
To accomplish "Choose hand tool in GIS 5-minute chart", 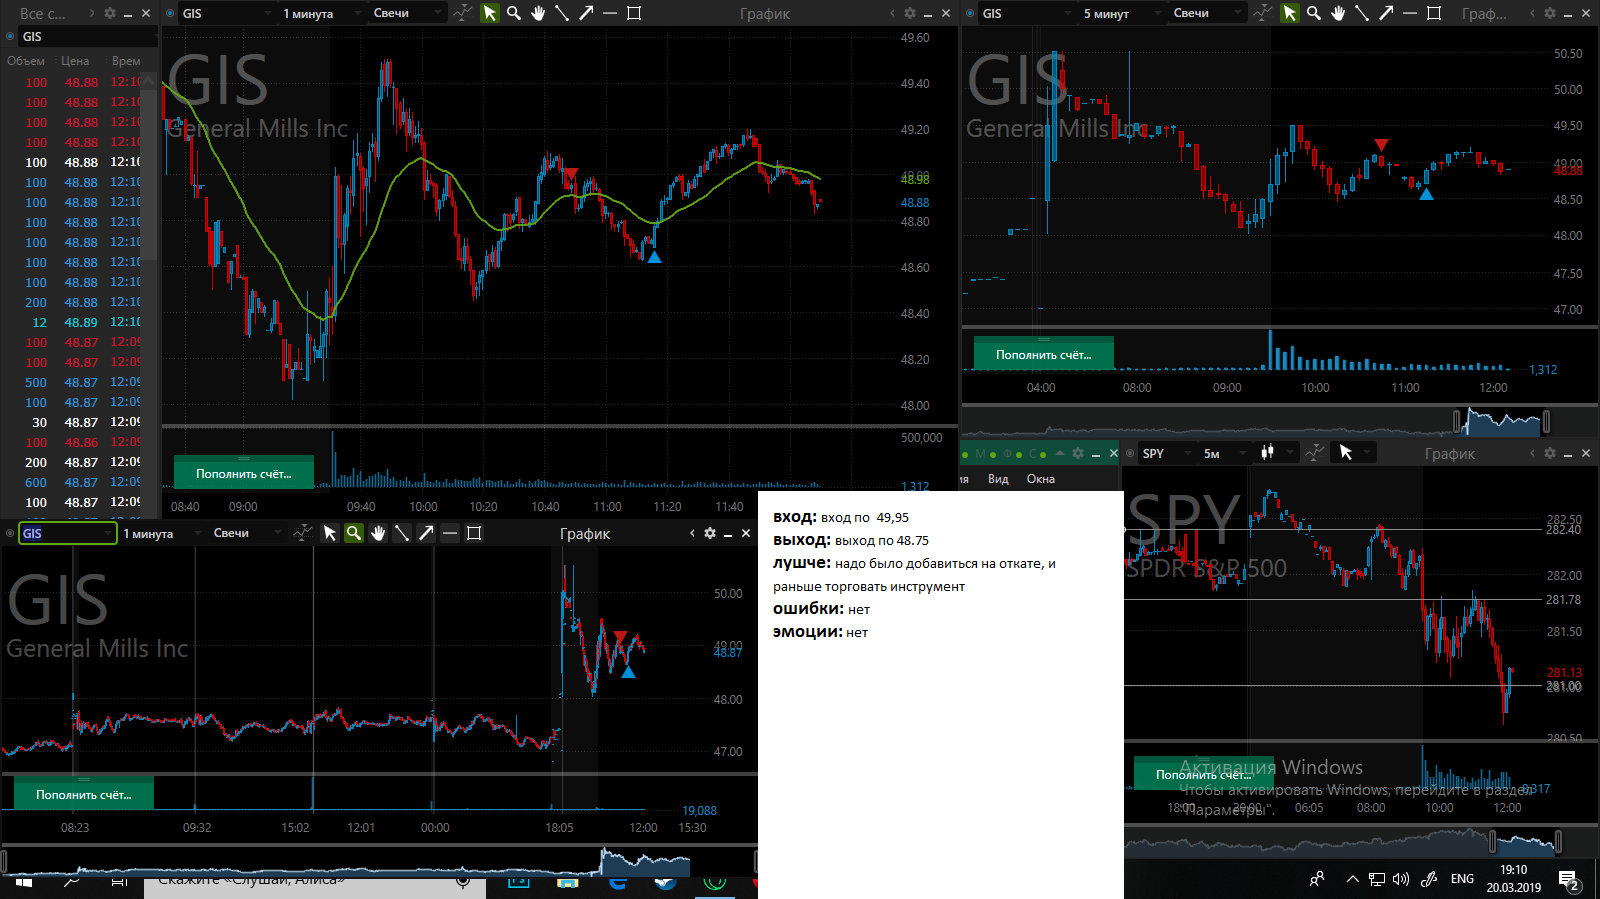I will (1338, 13).
